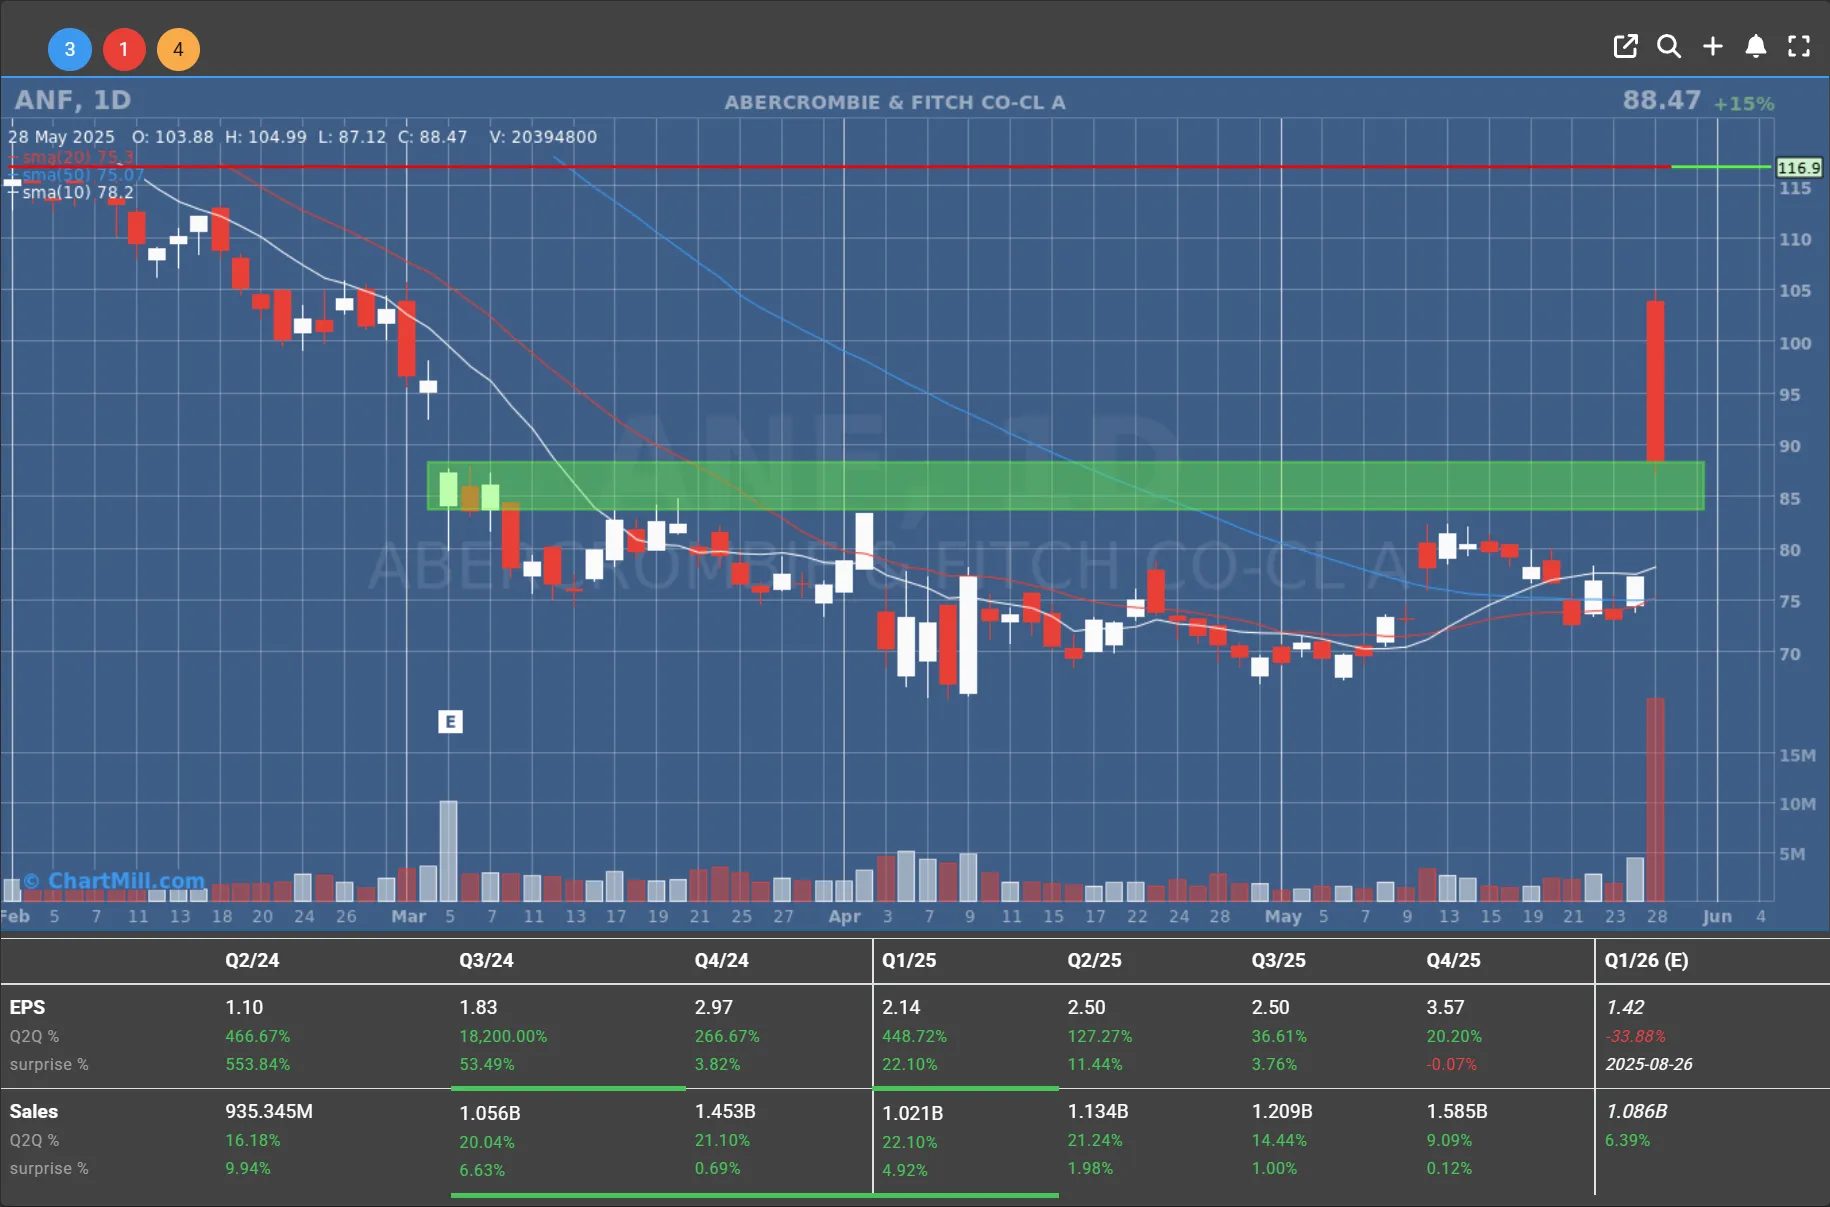1830x1207 pixels.
Task: Click the Q3/25 column header
Action: coord(1279,960)
